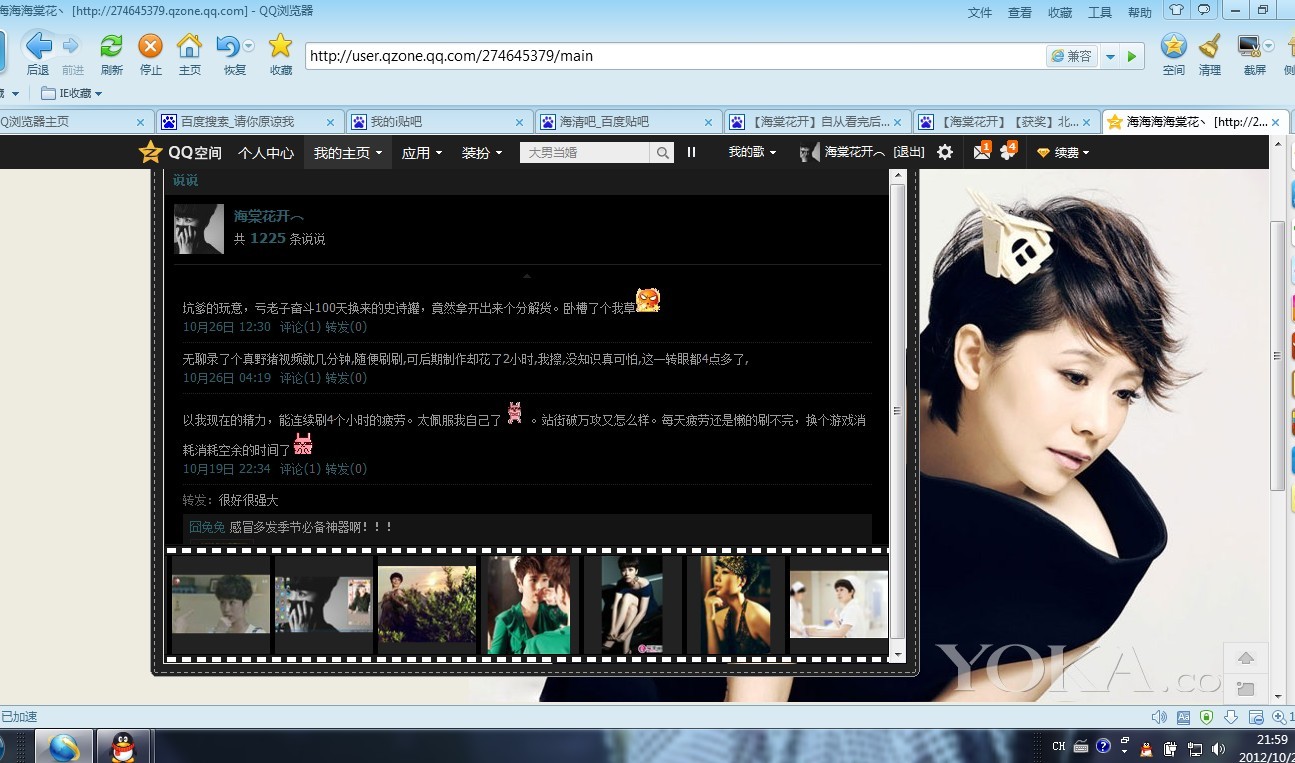Open the 装扮 dropdown menu
This screenshot has height=763, width=1295.
point(482,153)
